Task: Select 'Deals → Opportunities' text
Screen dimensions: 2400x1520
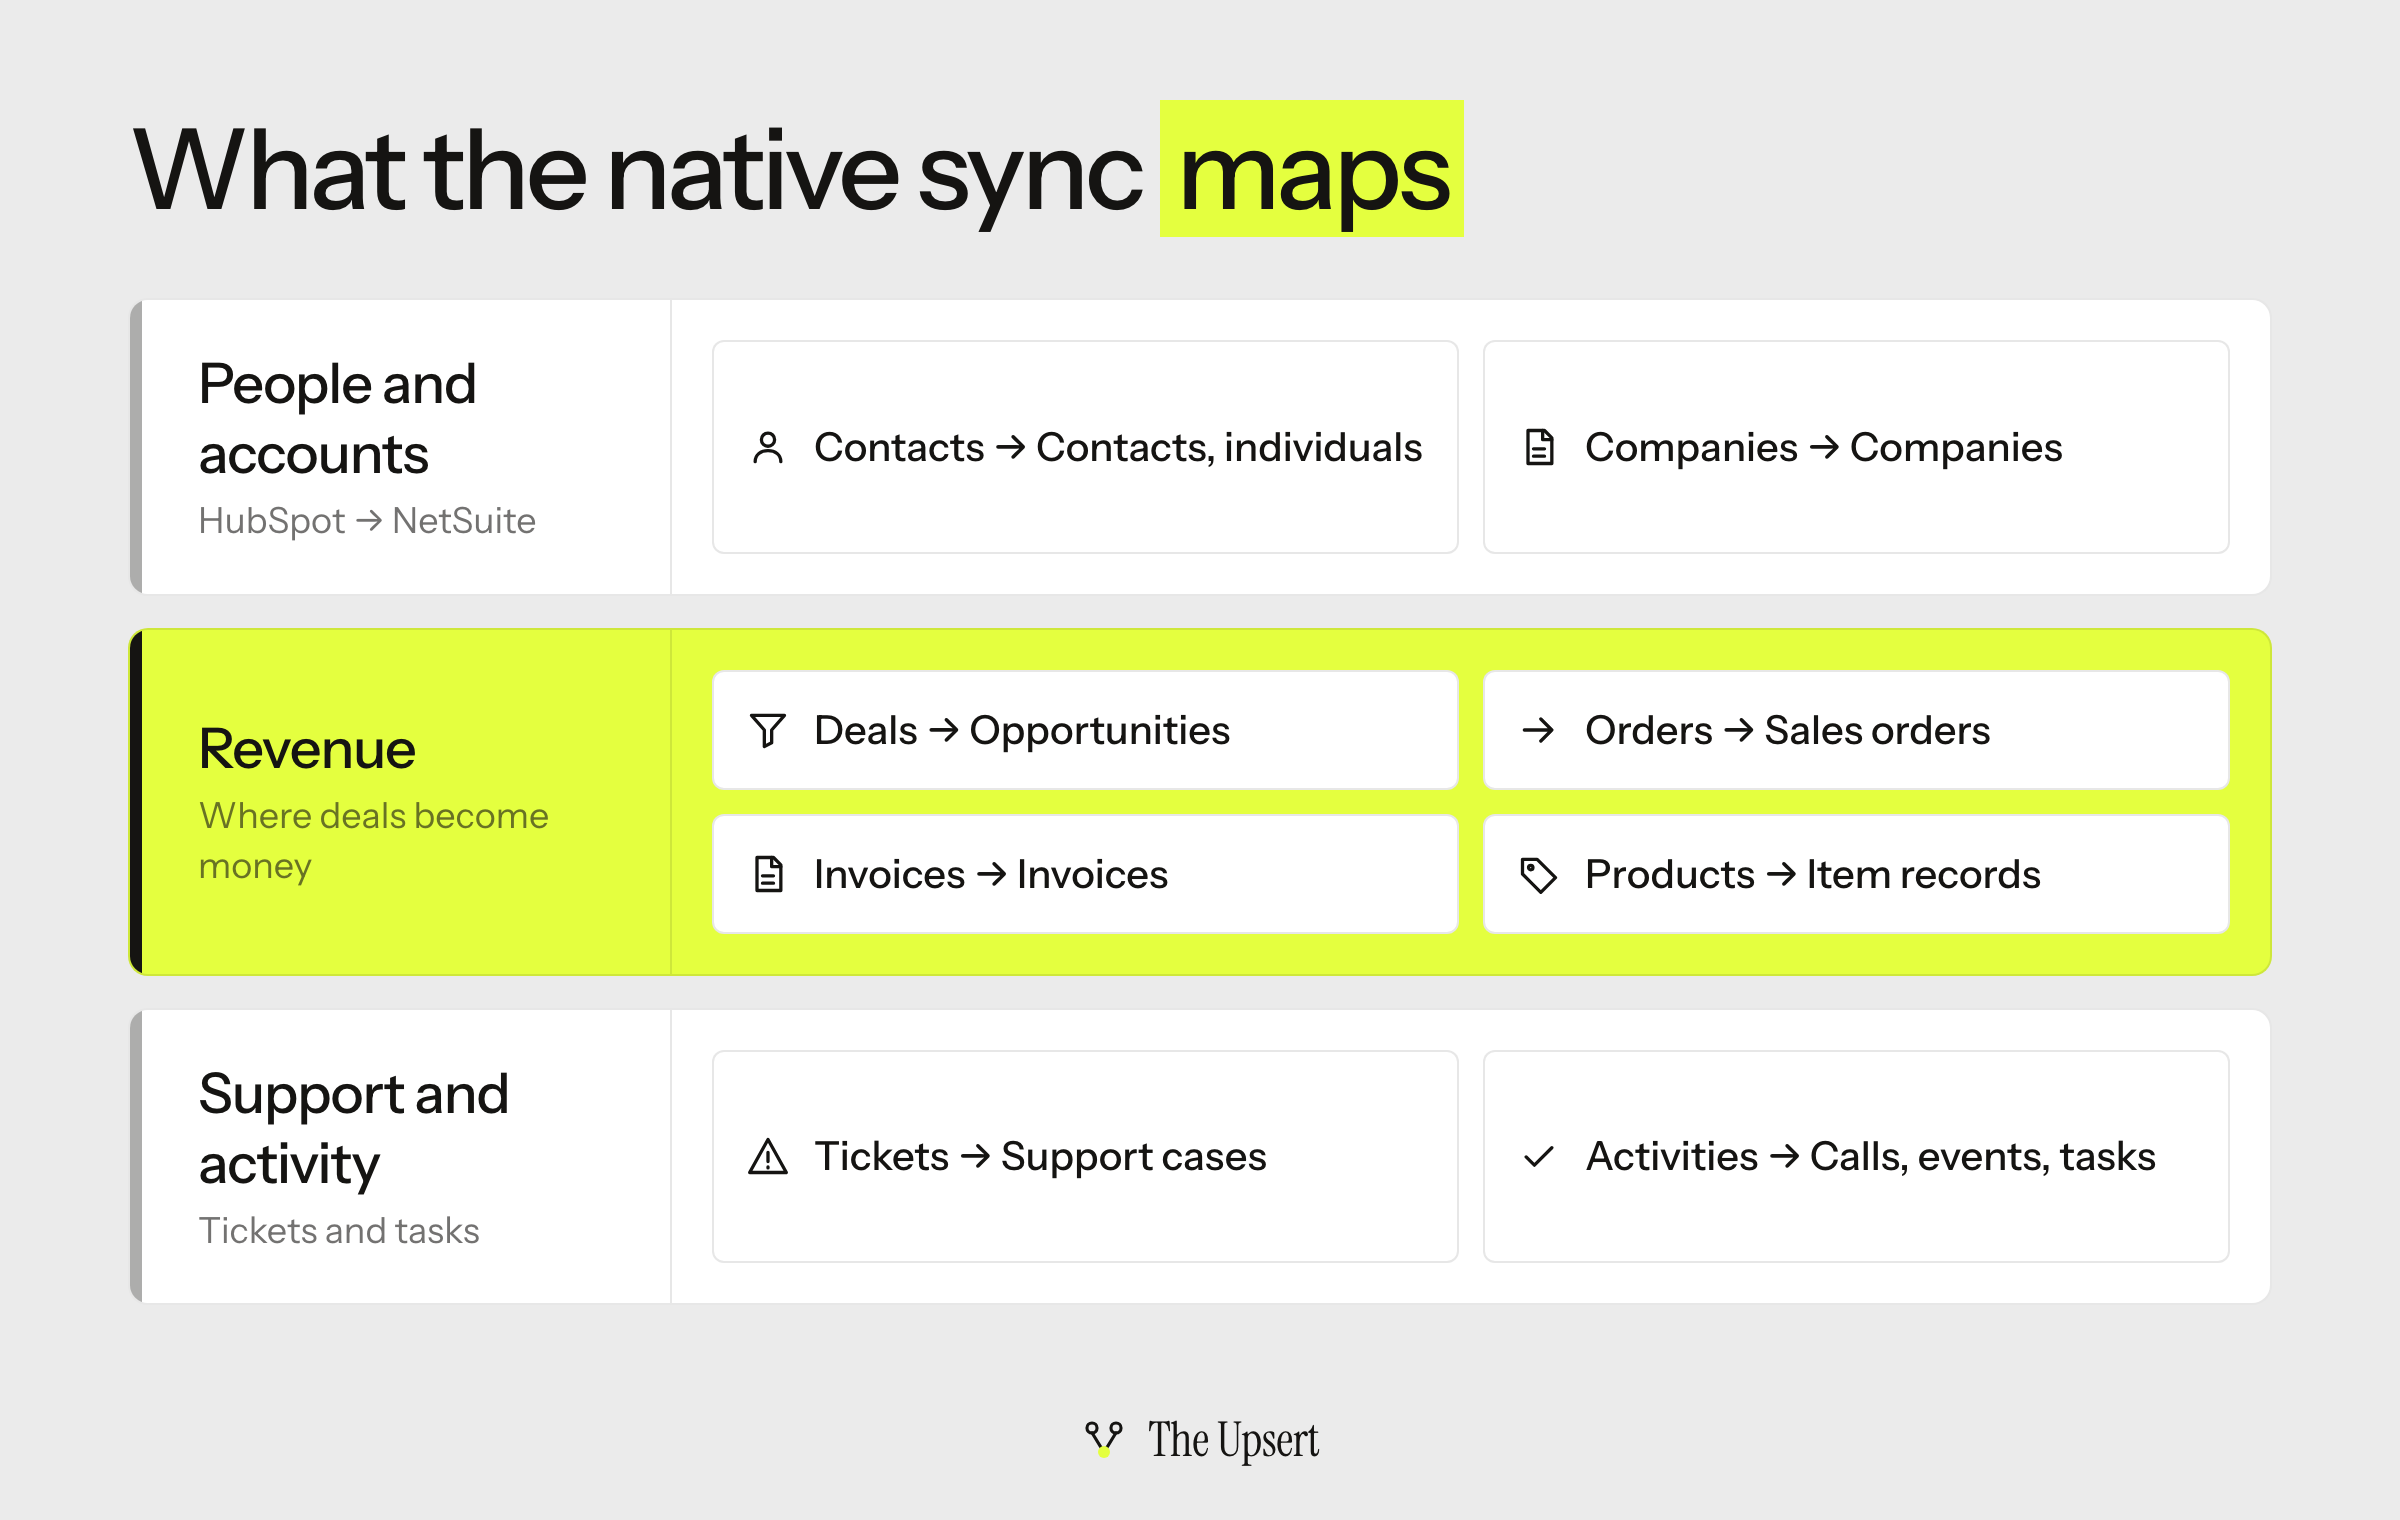Action: click(x=1022, y=731)
